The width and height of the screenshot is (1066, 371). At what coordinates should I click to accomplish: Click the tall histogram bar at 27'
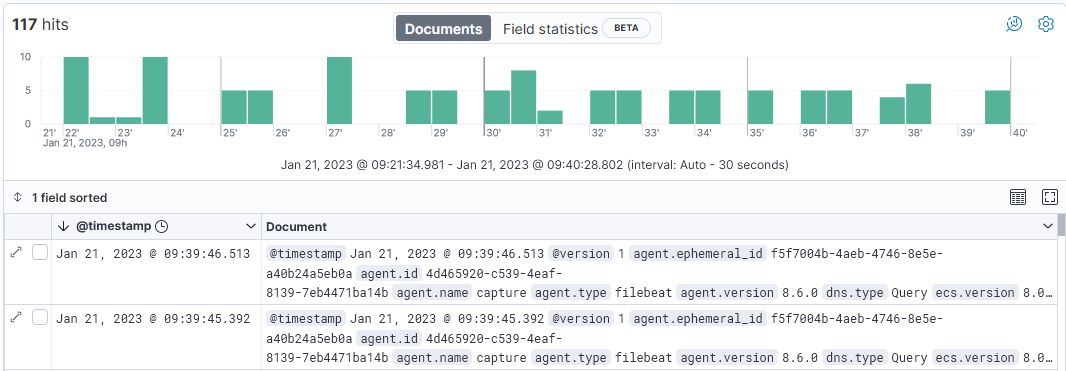(x=339, y=90)
